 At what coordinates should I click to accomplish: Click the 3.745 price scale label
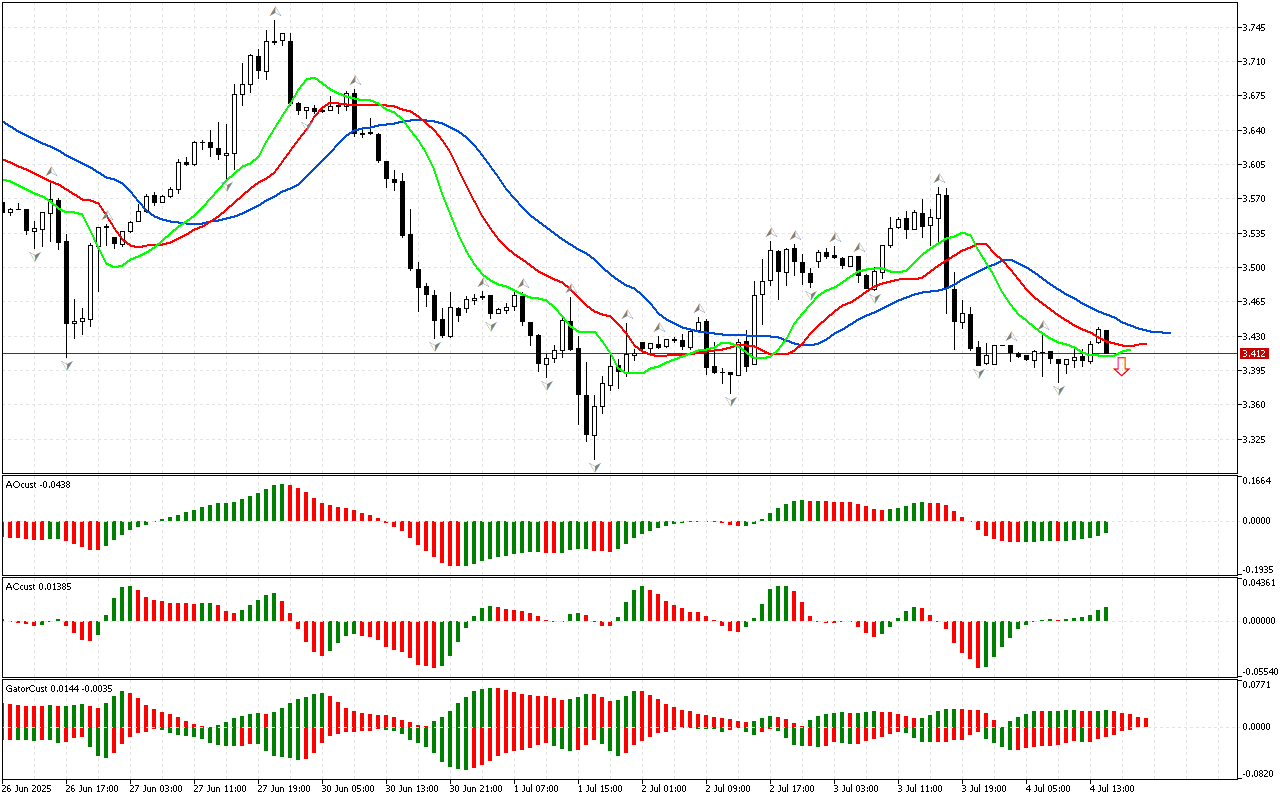click(1252, 27)
